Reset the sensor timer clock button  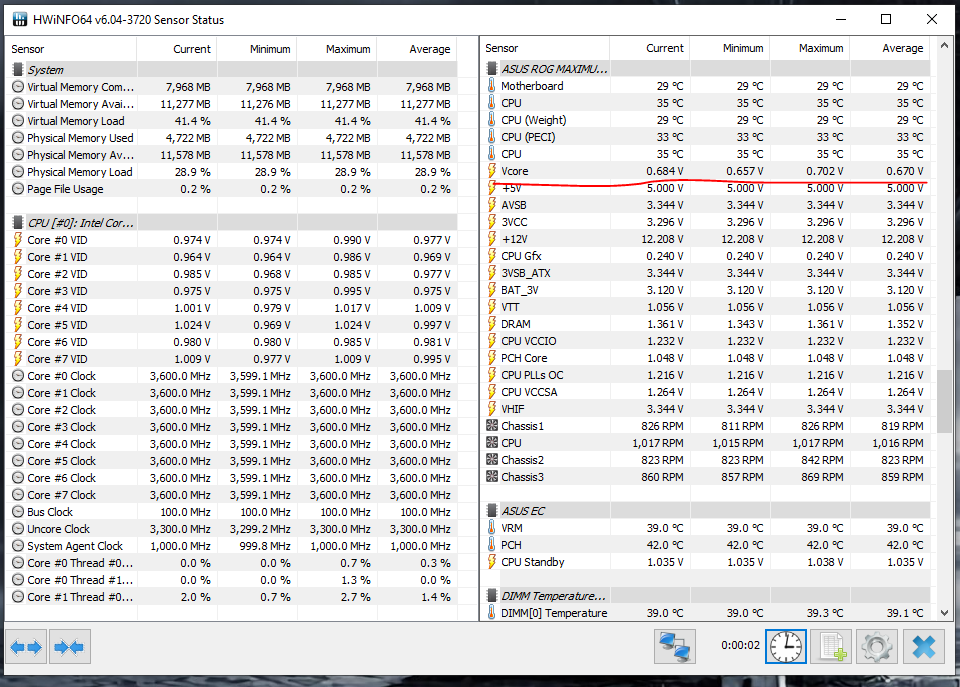click(786, 647)
